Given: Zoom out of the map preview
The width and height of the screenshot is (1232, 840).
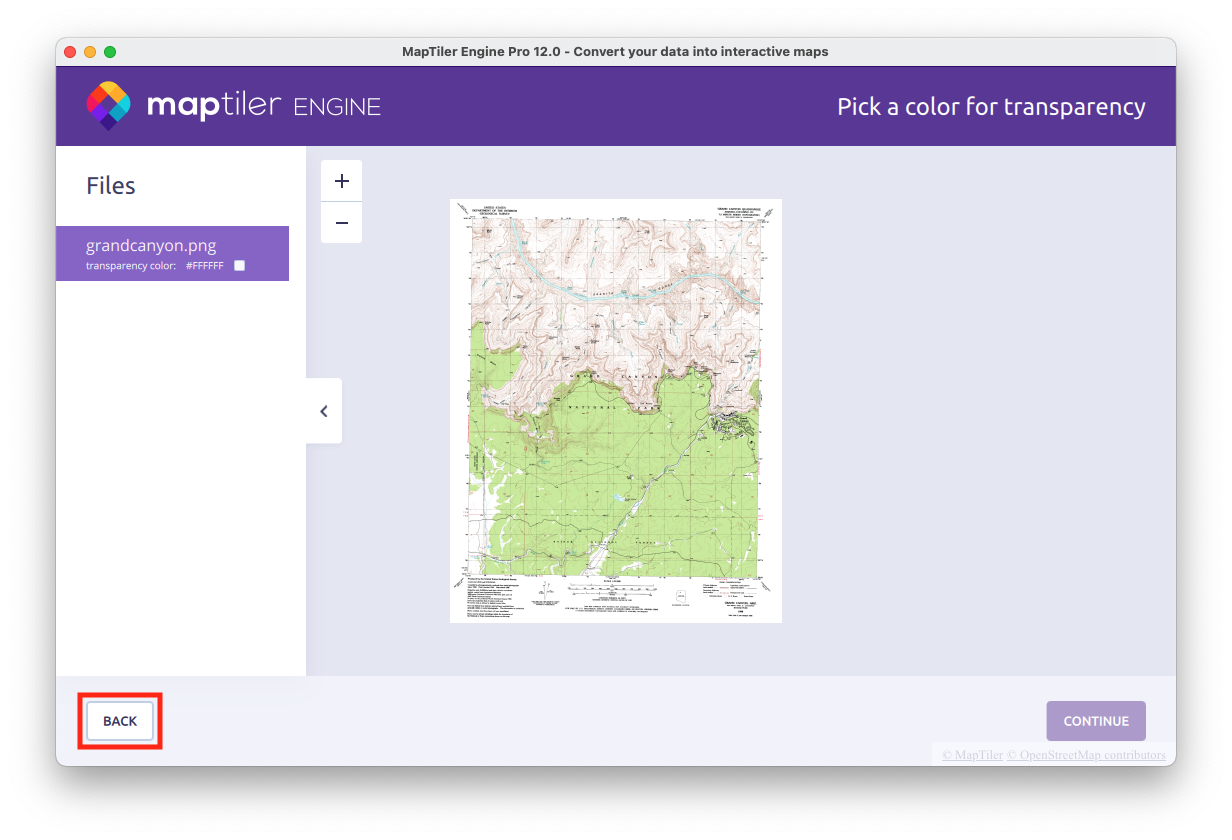Looking at the screenshot, I should (x=341, y=222).
